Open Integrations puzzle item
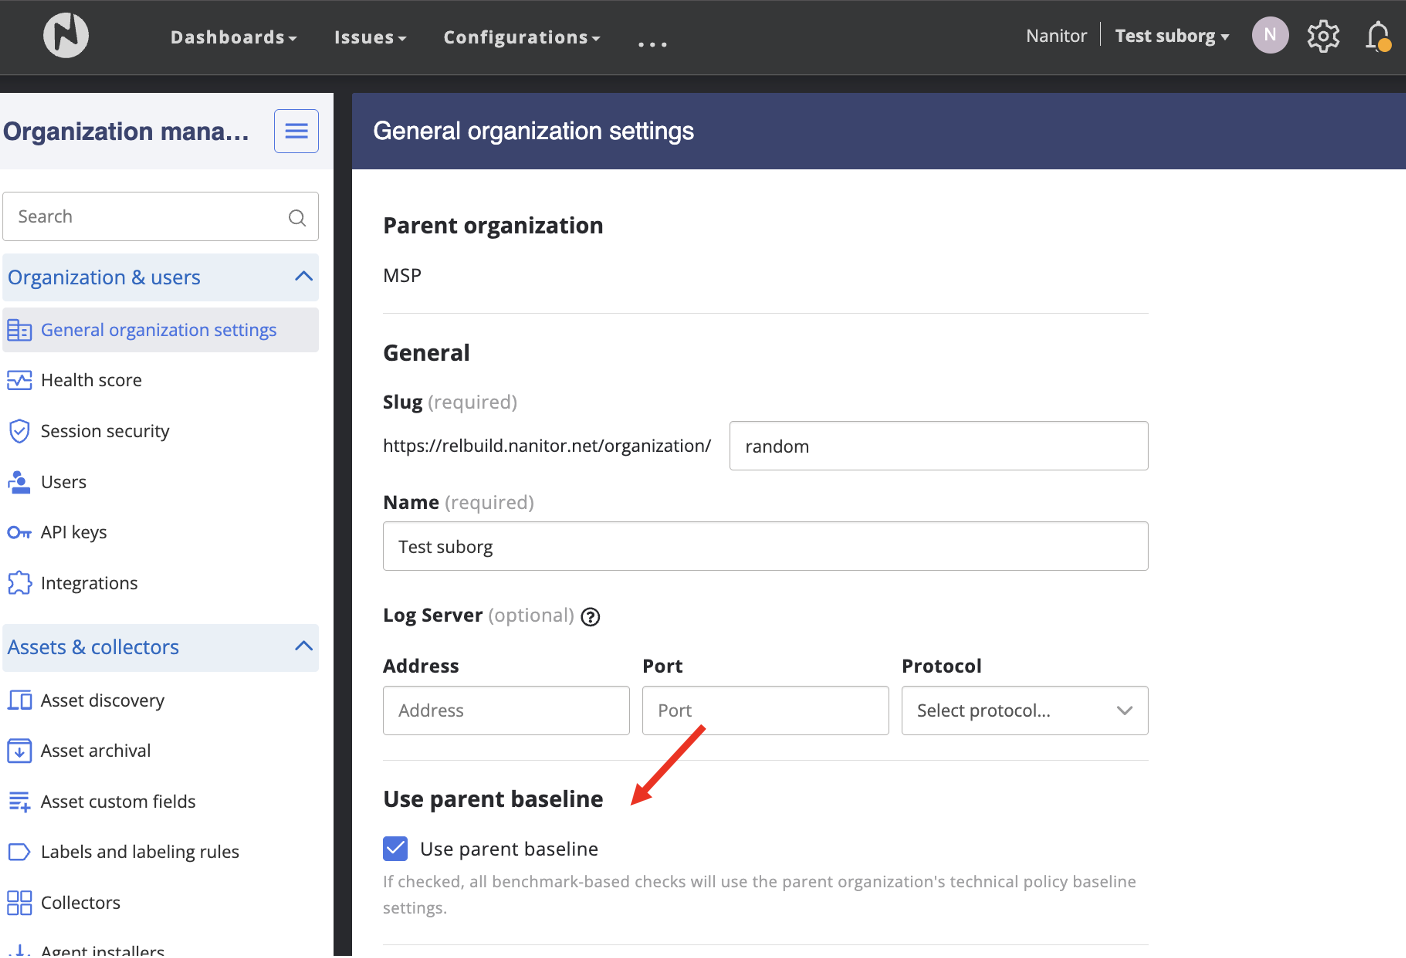The width and height of the screenshot is (1406, 958). 89,583
